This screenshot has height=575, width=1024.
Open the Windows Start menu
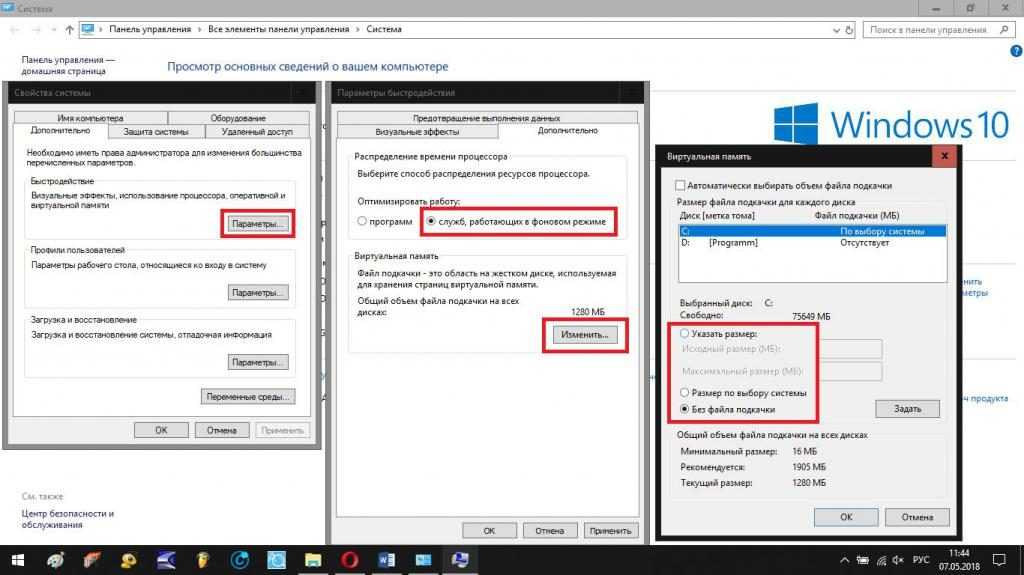18,560
